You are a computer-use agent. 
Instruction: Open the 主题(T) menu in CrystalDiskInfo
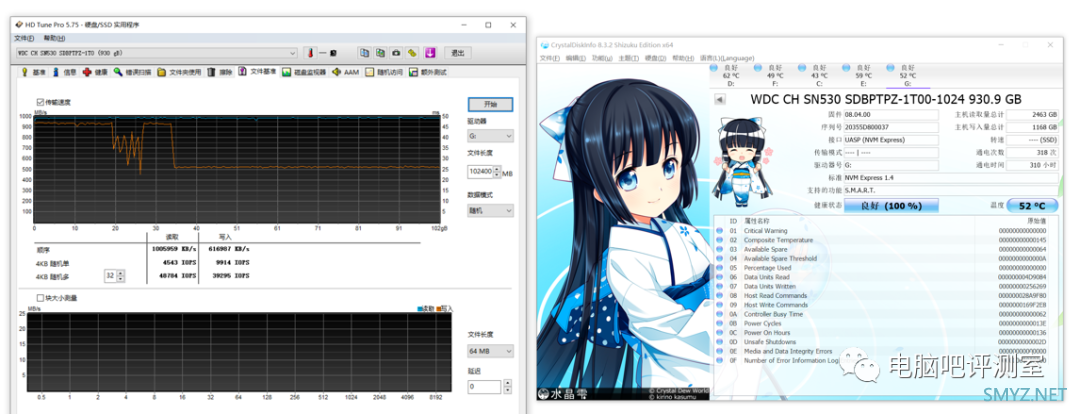[x=628, y=58]
